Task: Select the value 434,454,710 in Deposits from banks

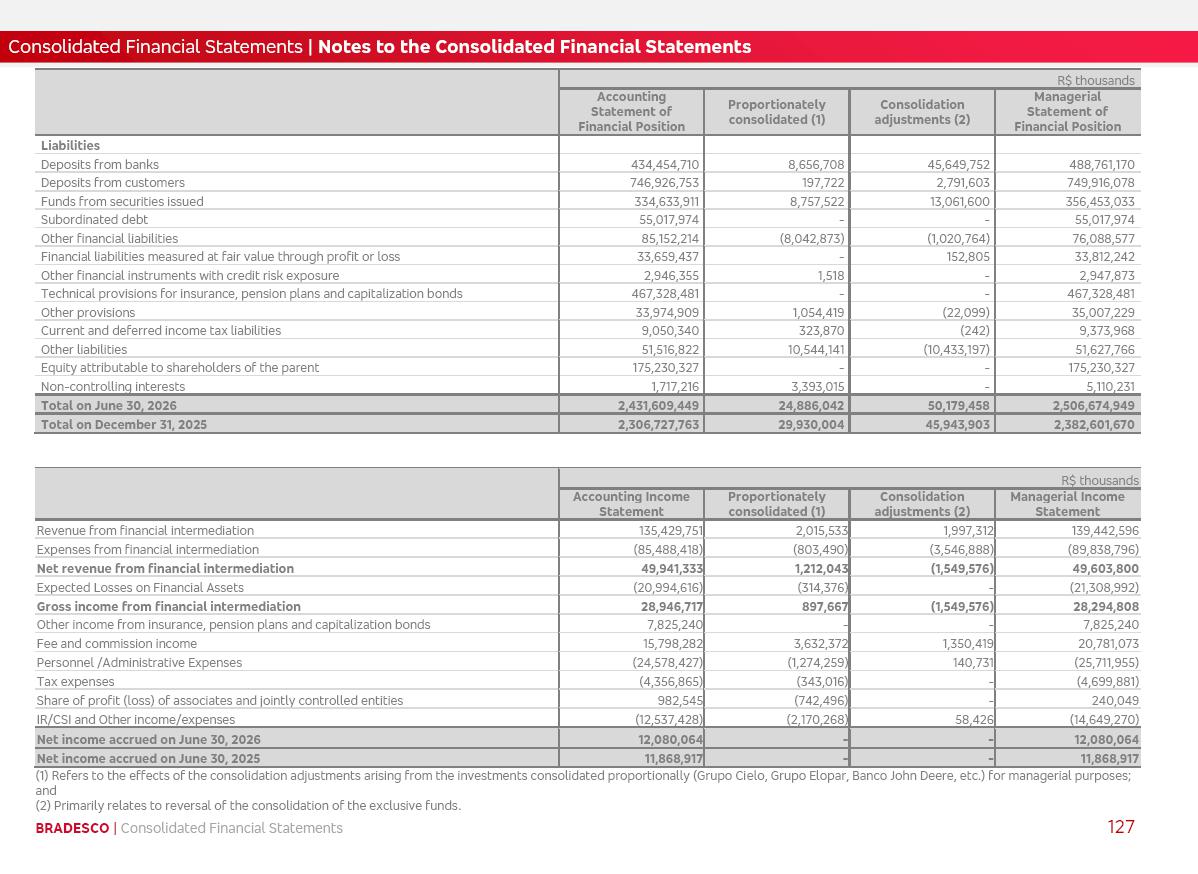Action: pos(665,164)
